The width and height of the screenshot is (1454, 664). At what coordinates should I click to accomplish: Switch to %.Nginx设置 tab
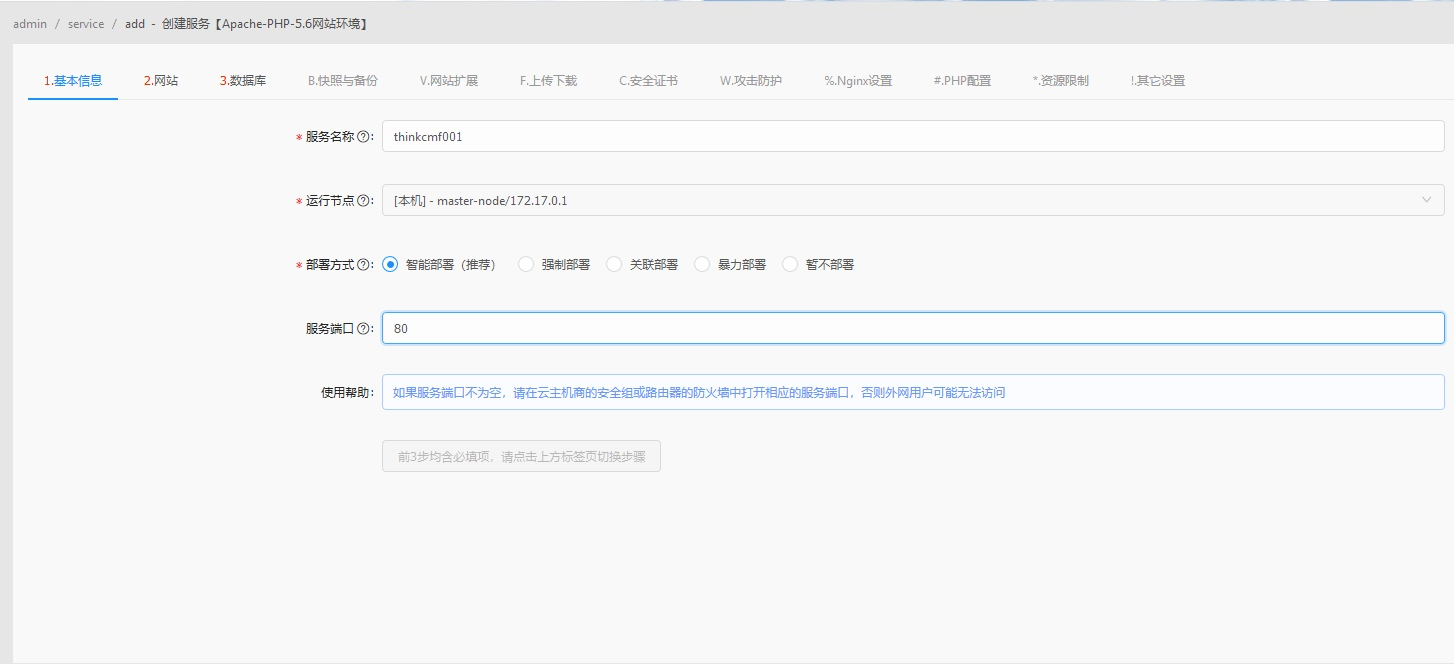coord(858,81)
